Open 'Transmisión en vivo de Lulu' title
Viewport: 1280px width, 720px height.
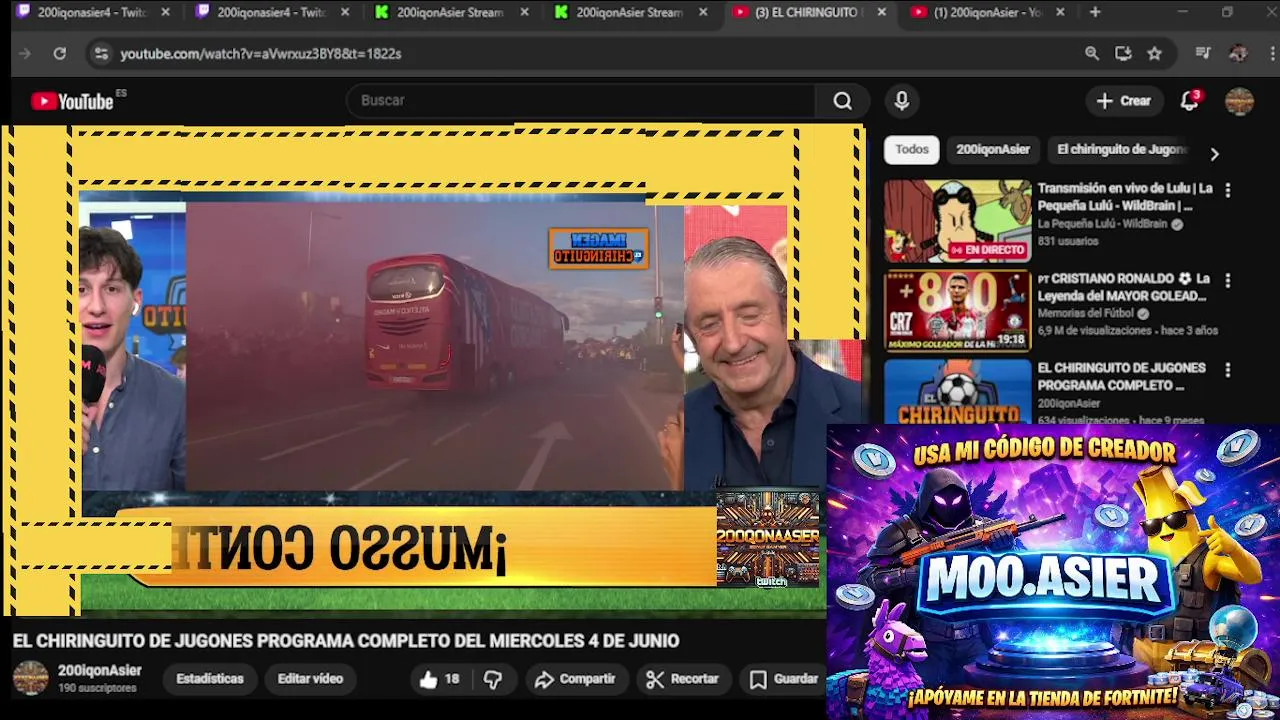click(x=1125, y=197)
